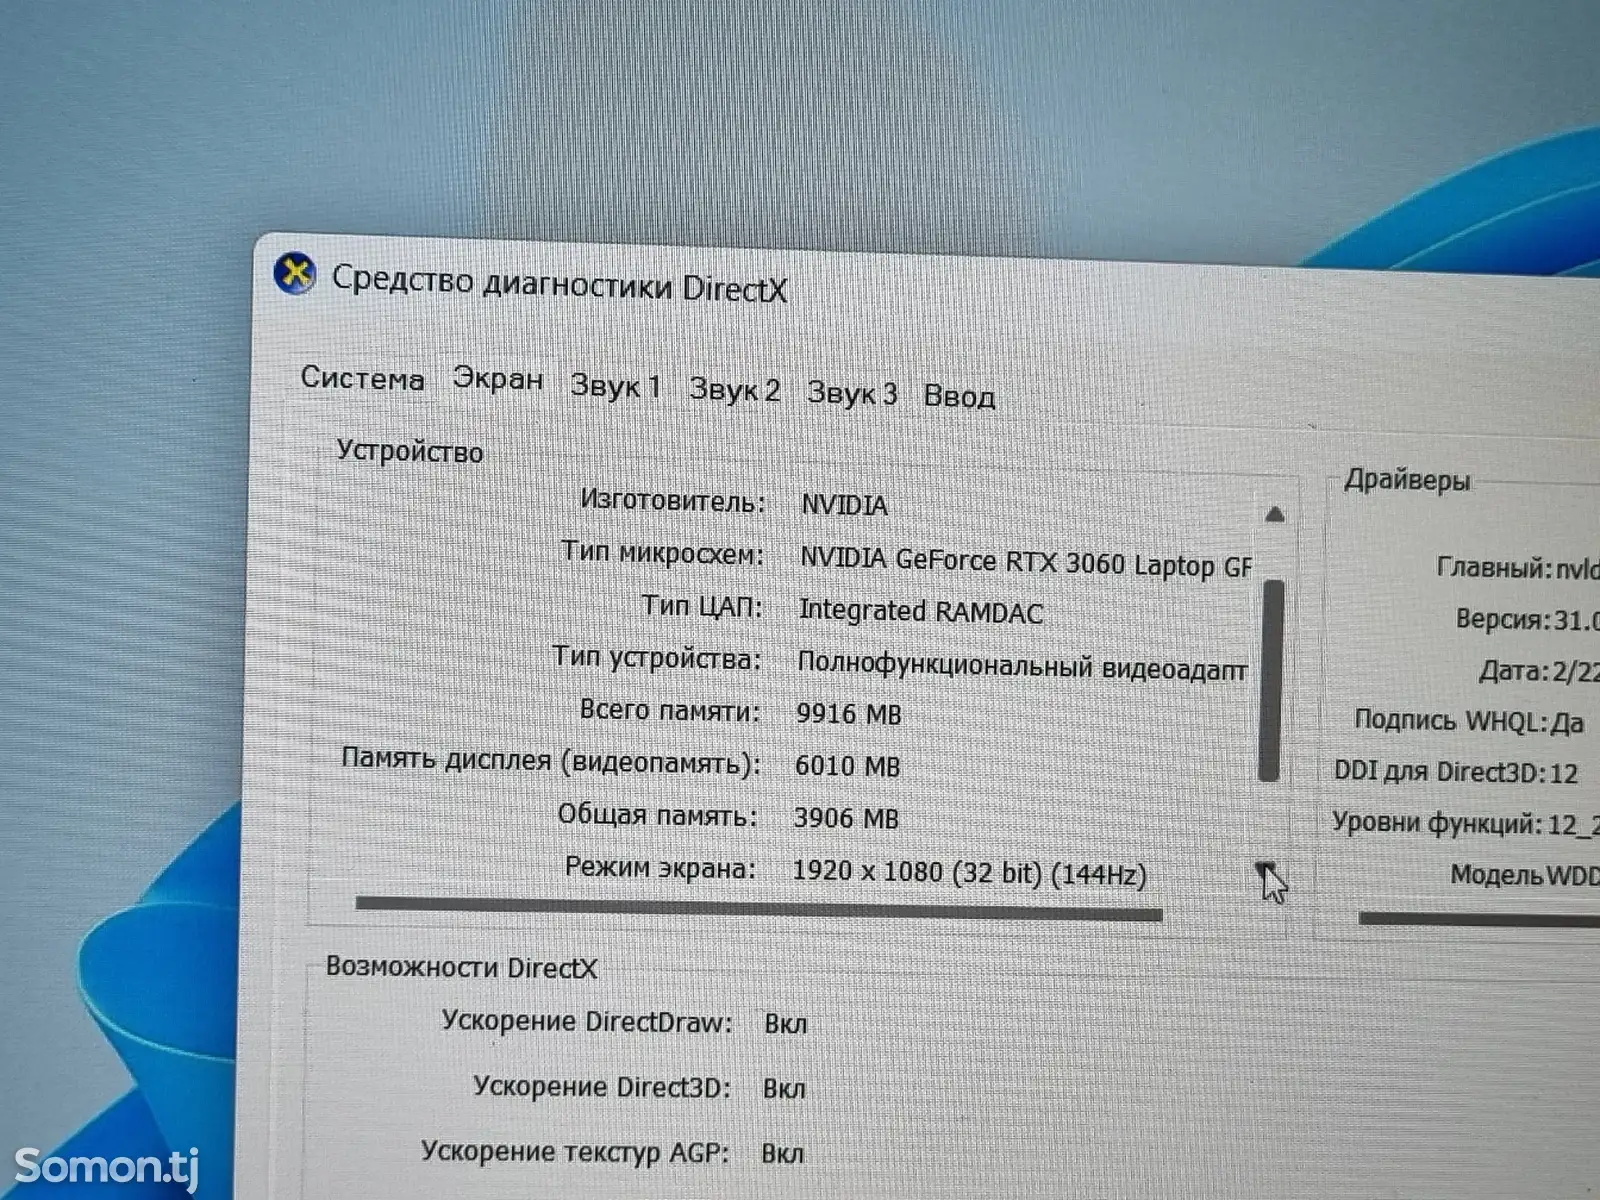Click the Подпись WHQL: Да entry
The height and width of the screenshot is (1200, 1600).
pyautogui.click(x=1469, y=721)
